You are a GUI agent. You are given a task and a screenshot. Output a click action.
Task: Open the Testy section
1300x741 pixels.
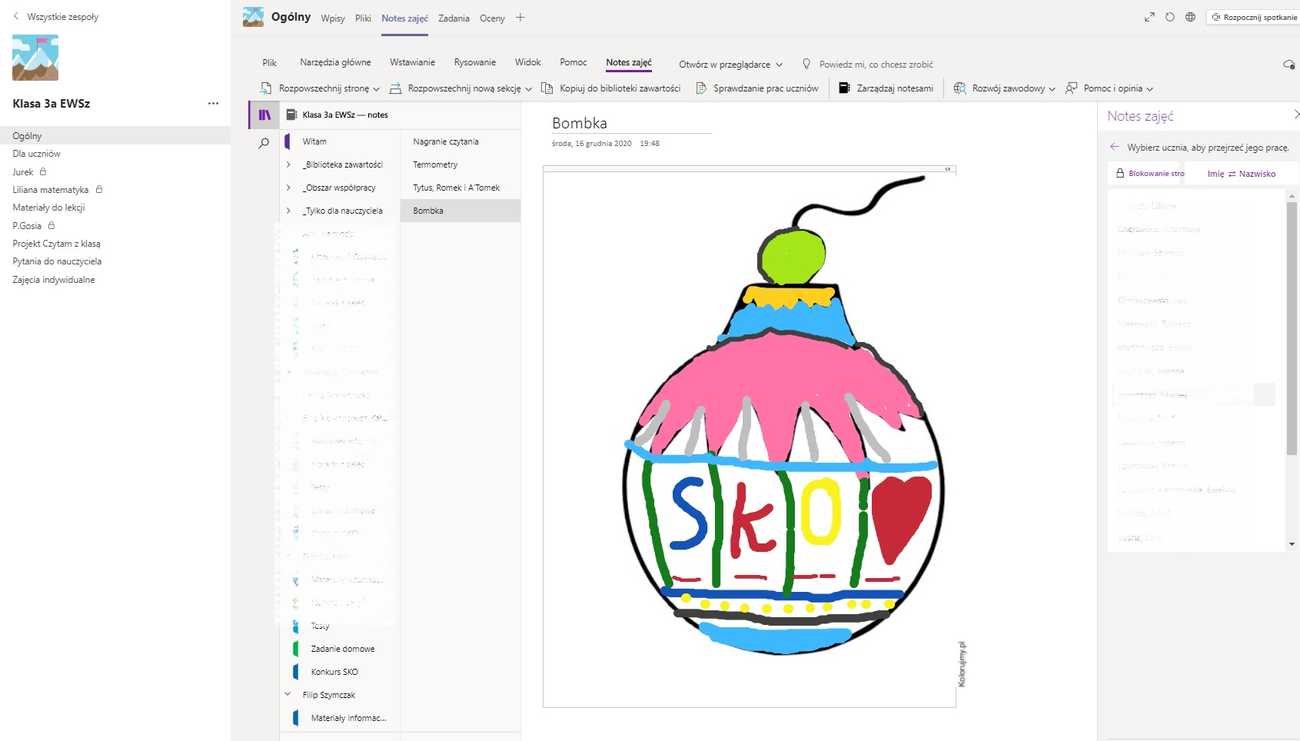(320, 626)
